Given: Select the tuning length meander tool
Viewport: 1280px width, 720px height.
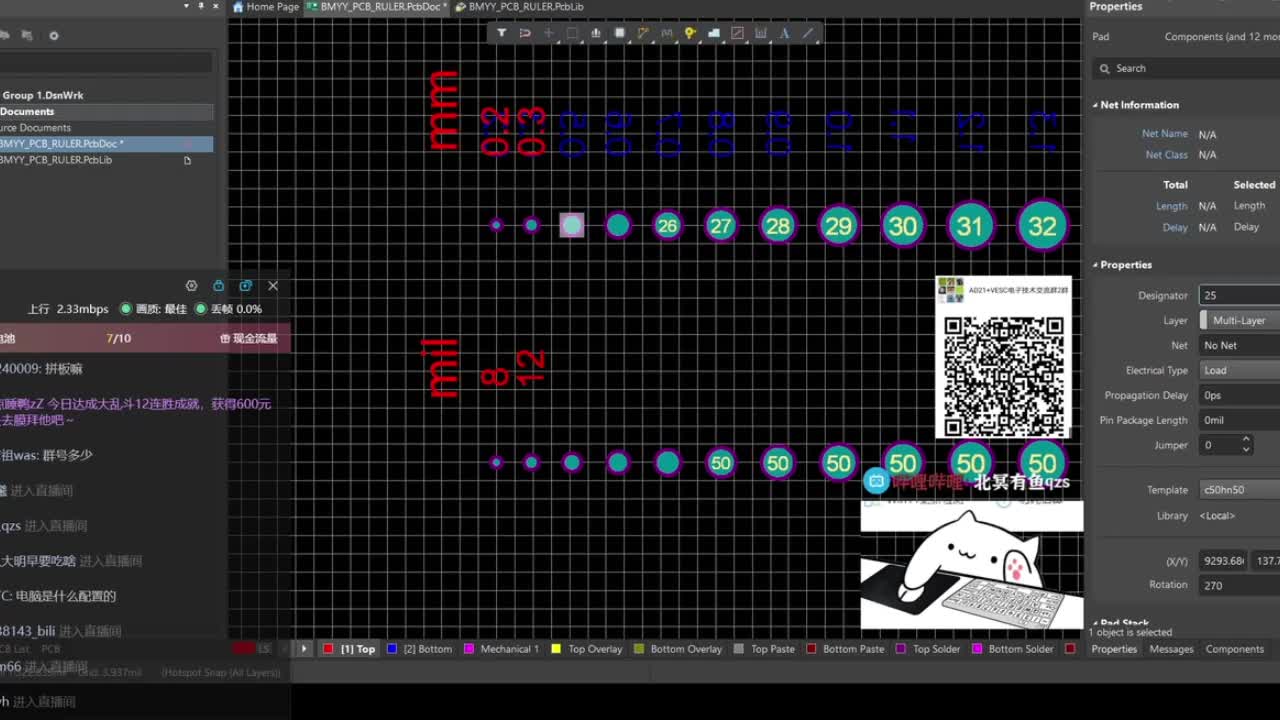Looking at the screenshot, I should (666, 33).
